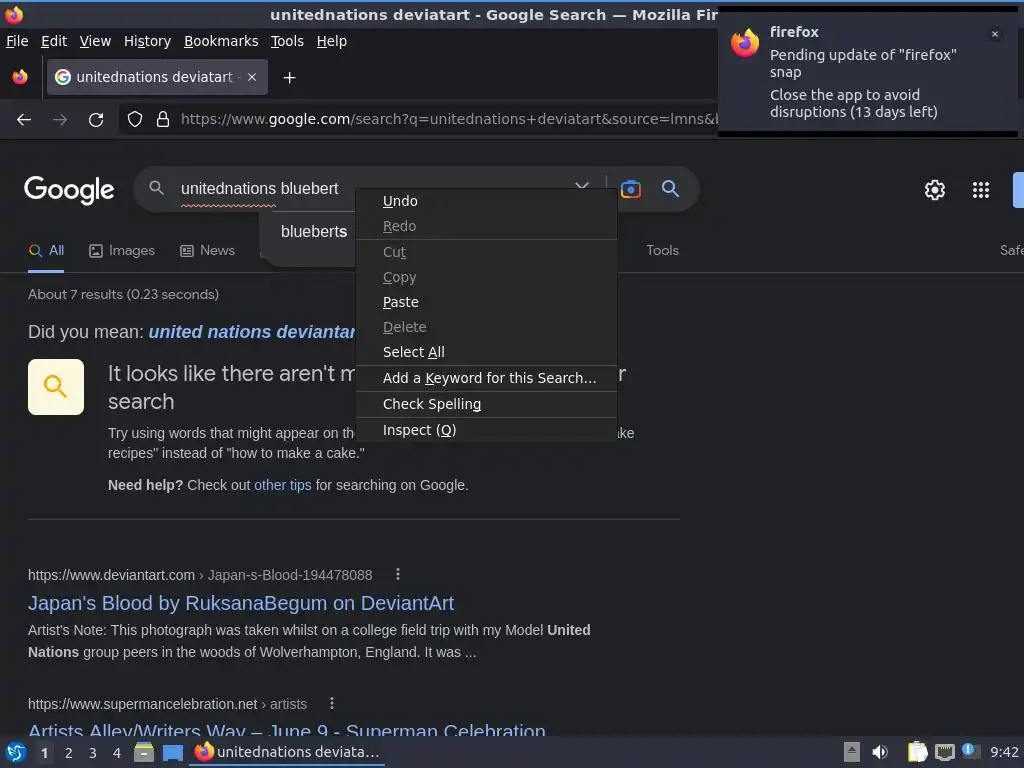Open the clipboard manager tray icon
This screenshot has width=1024, height=768.
tap(918, 752)
